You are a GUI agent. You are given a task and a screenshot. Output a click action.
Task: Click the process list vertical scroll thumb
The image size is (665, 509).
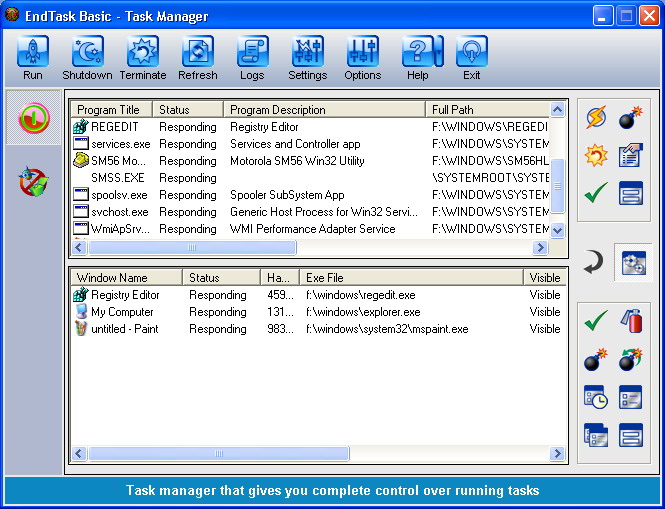[557, 186]
